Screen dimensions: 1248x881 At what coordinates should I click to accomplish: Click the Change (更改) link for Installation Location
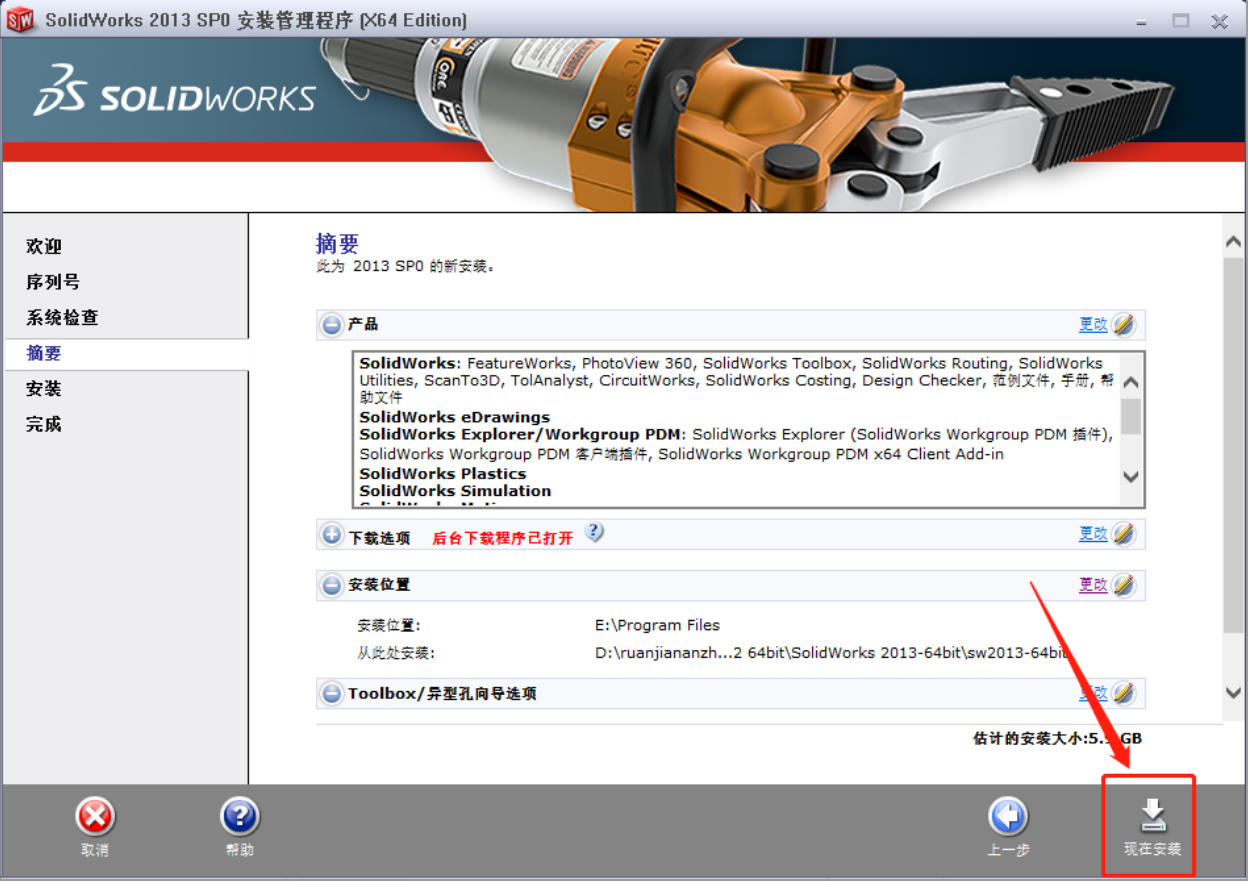coord(1092,585)
